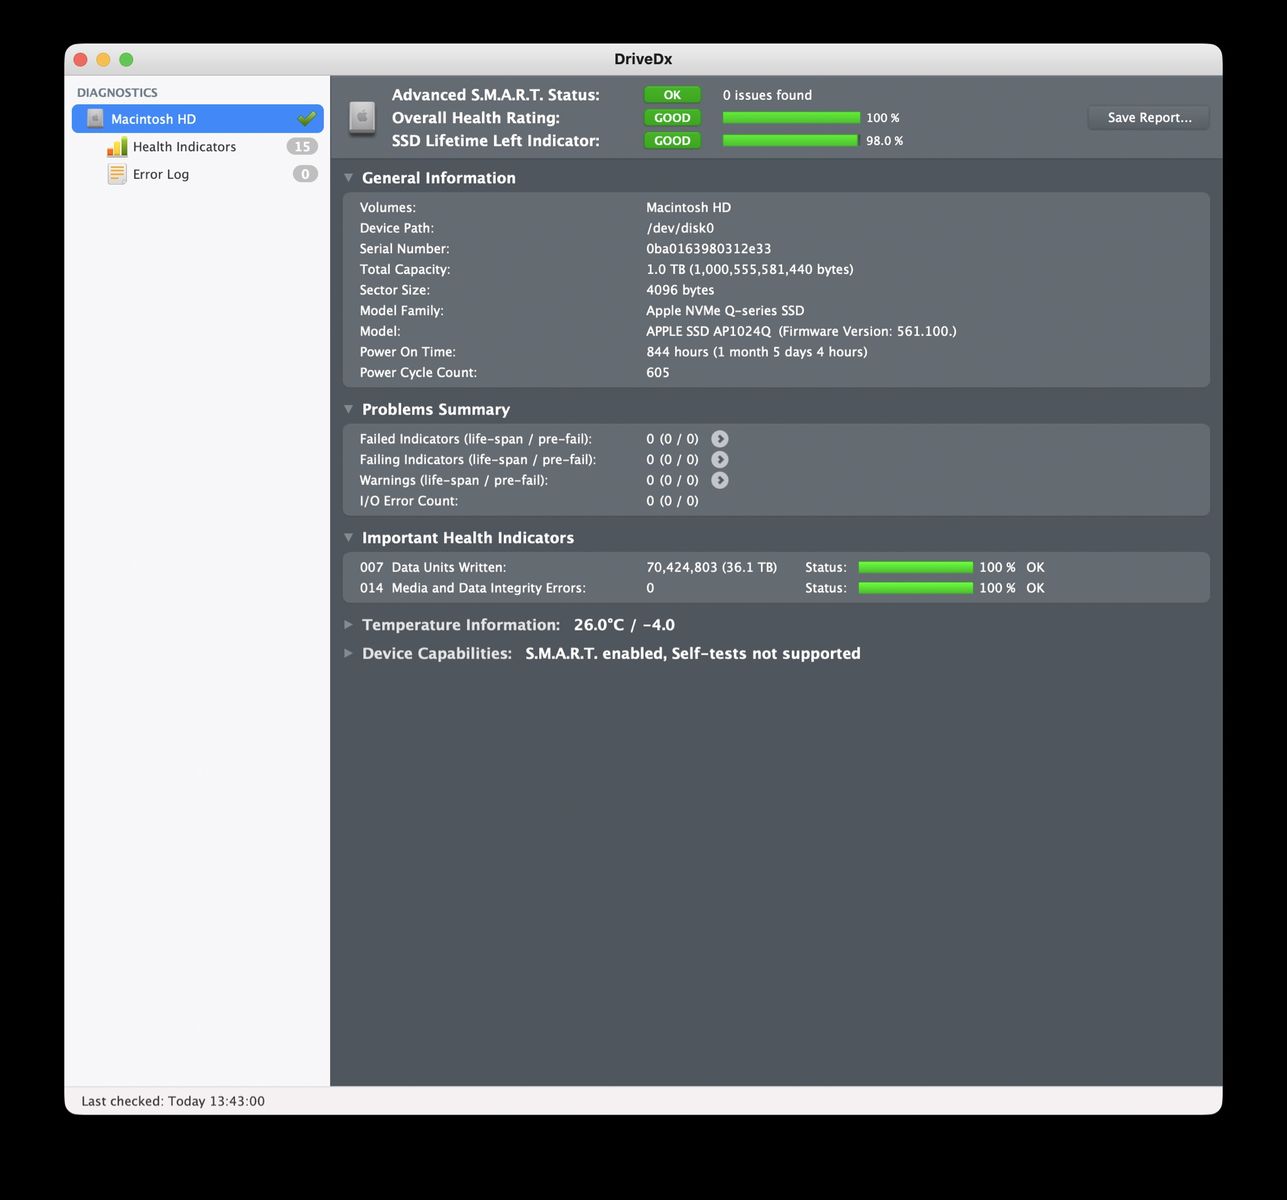This screenshot has width=1287, height=1200.
Task: Click the 844 hours power on time
Action: pyautogui.click(x=757, y=352)
